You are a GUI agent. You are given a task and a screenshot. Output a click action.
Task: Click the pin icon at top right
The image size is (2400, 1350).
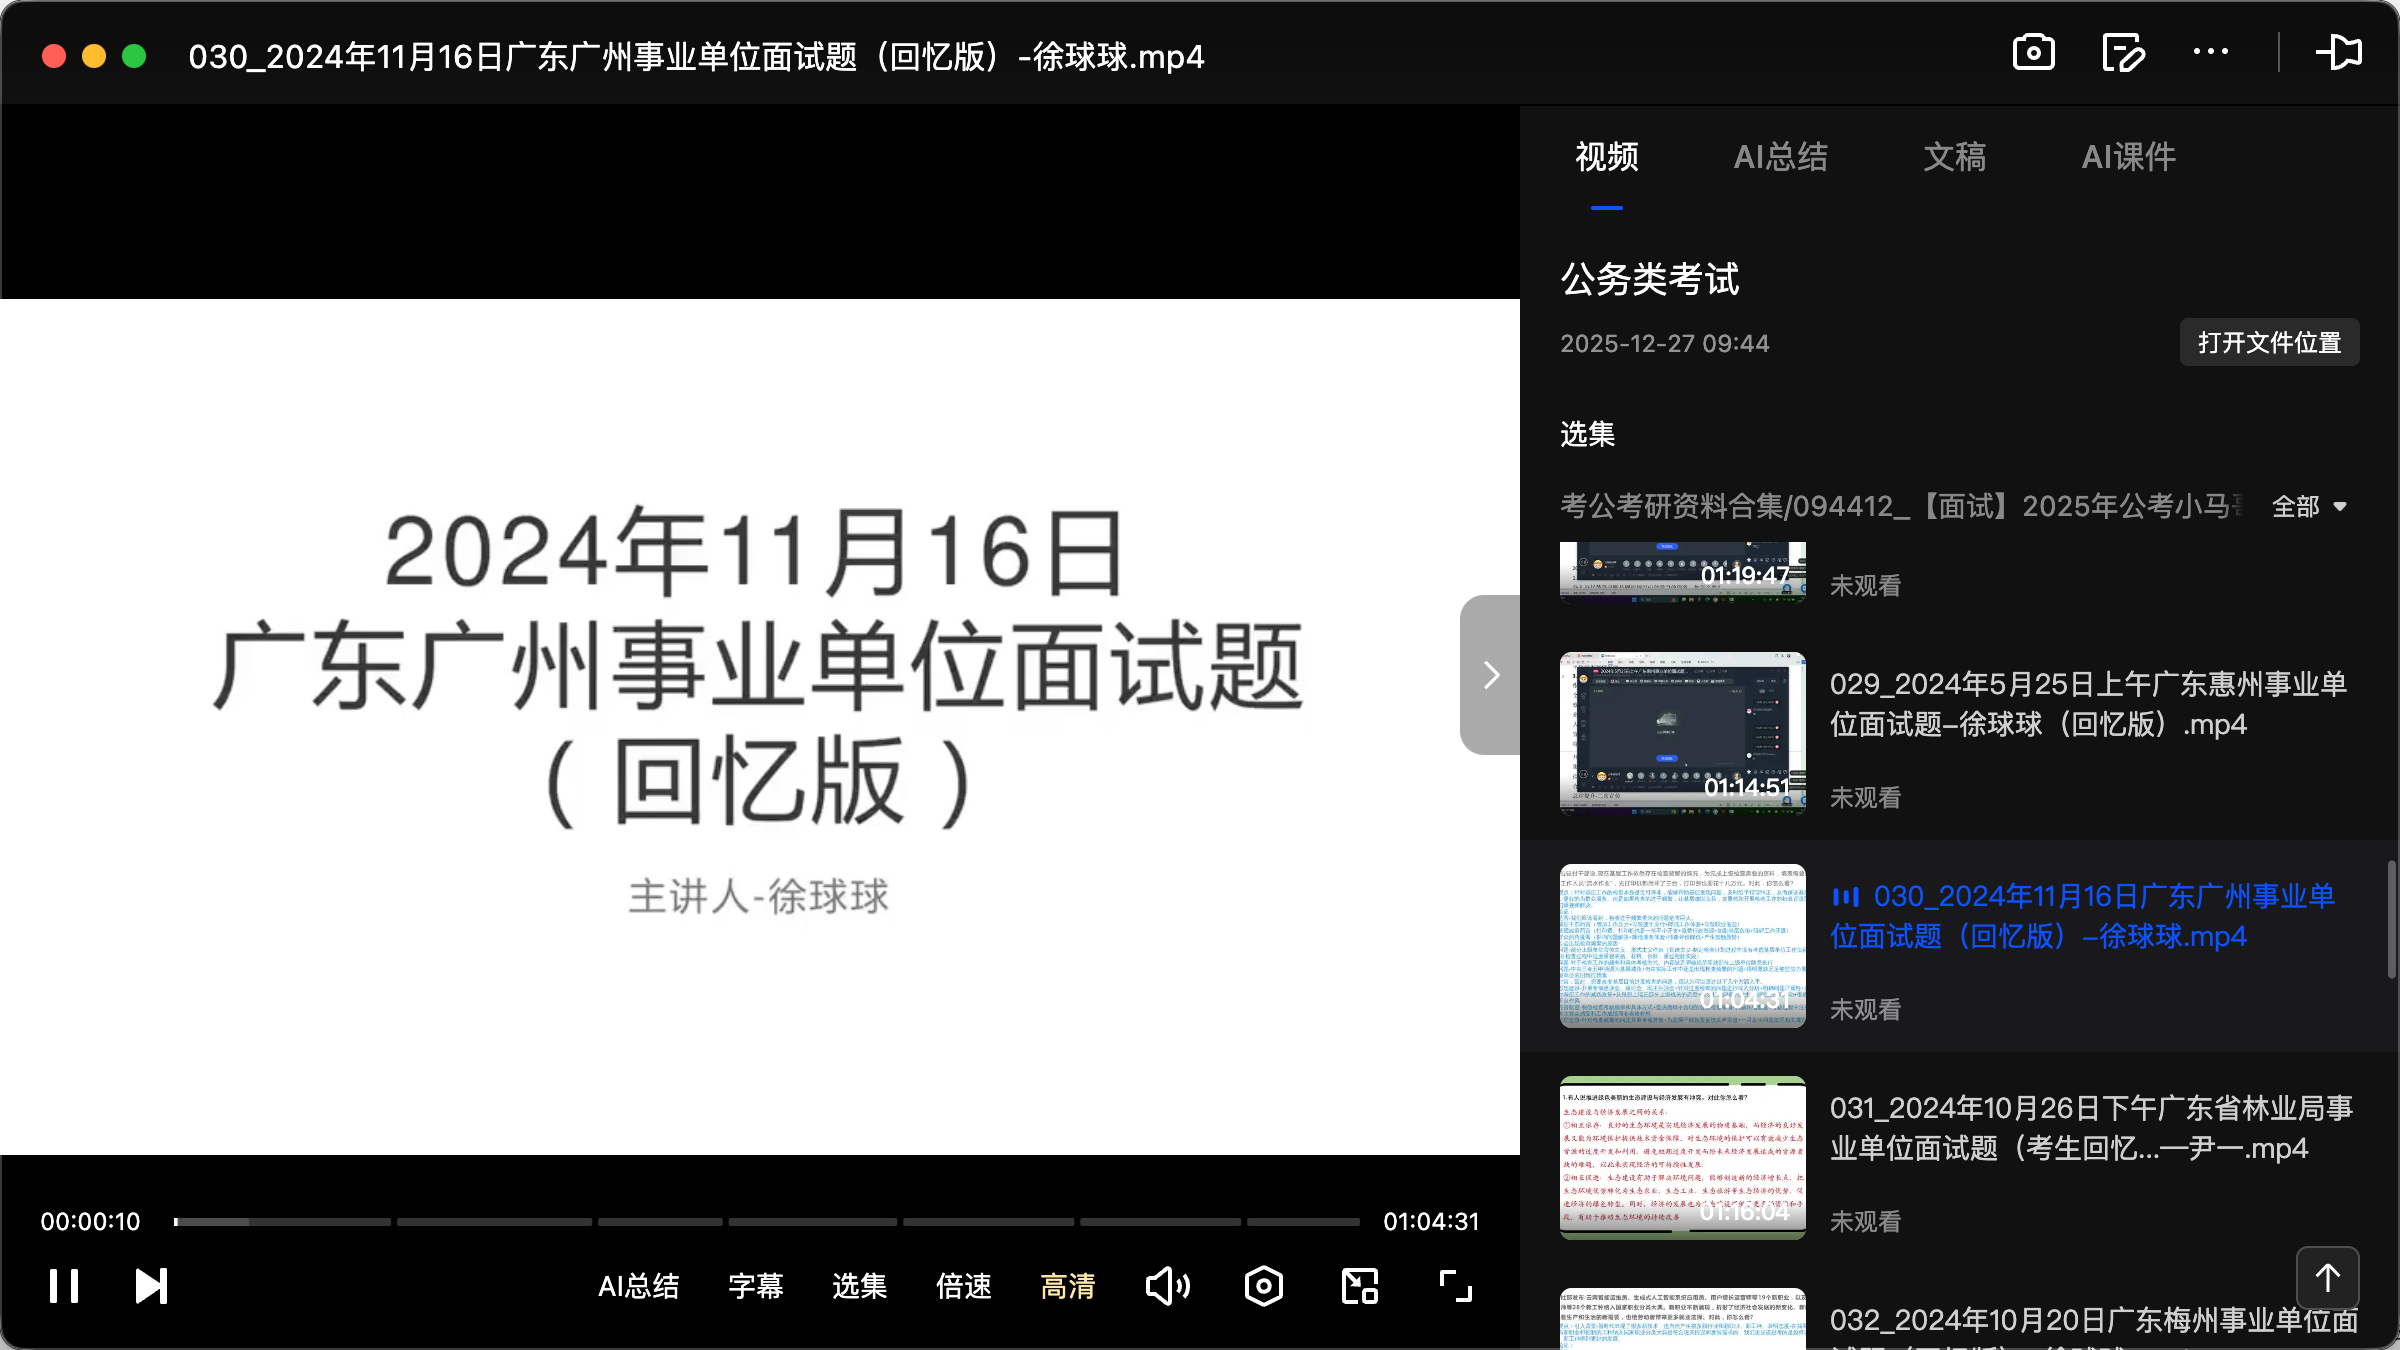[x=2340, y=52]
